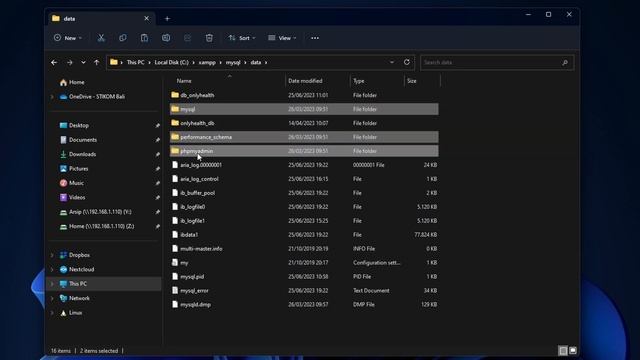Close the data tab
640x360 pixels.
click(147, 18)
